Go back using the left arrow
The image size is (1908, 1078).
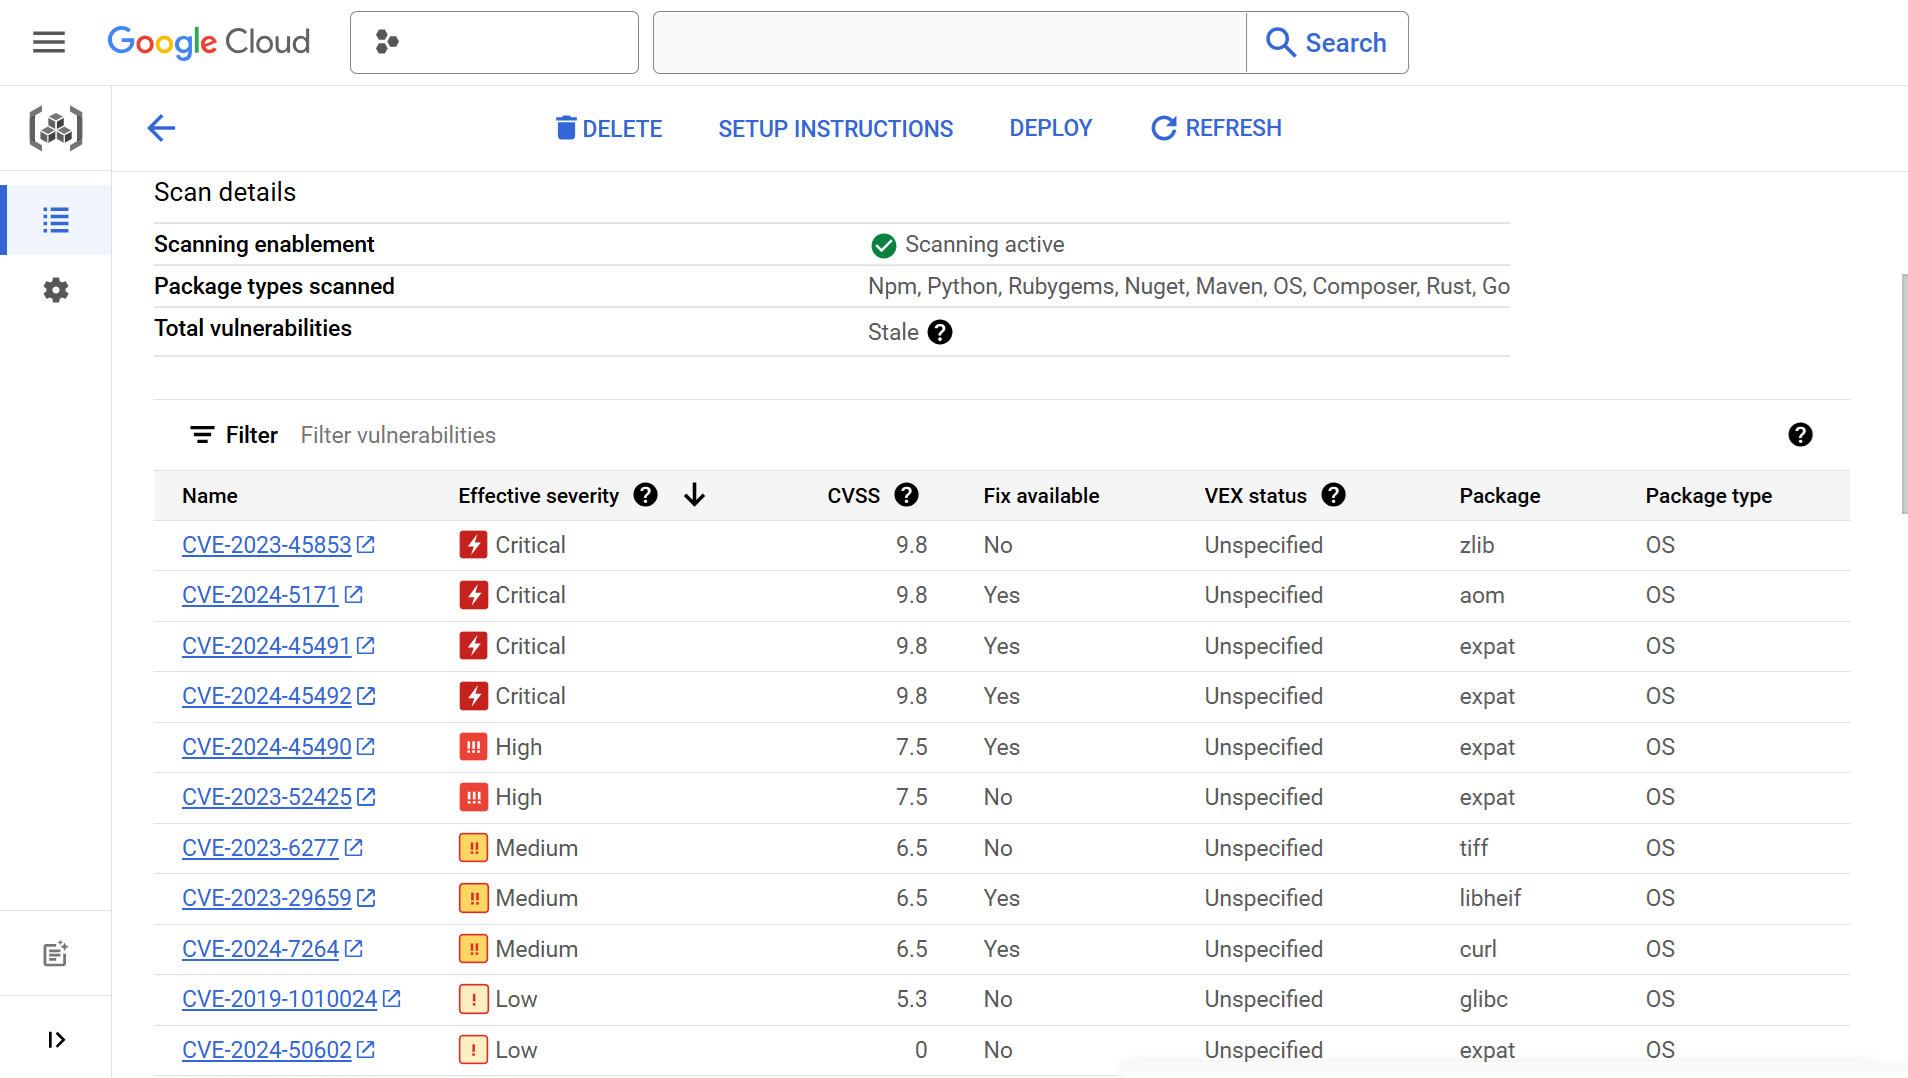(161, 128)
